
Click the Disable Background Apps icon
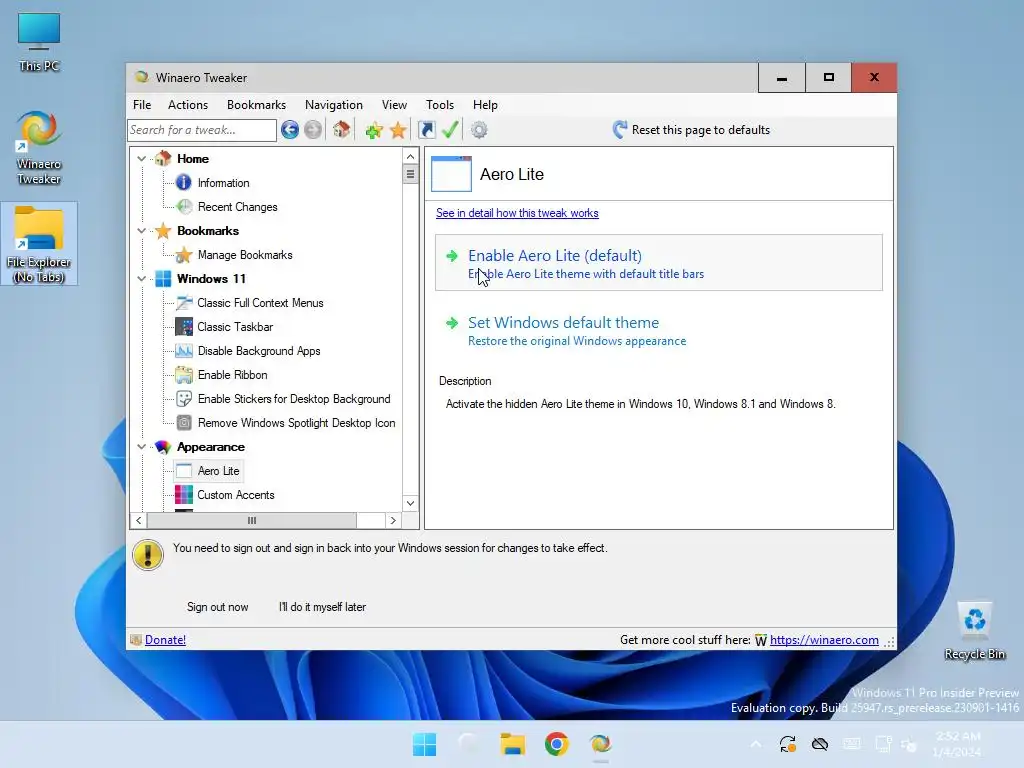pyautogui.click(x=184, y=351)
